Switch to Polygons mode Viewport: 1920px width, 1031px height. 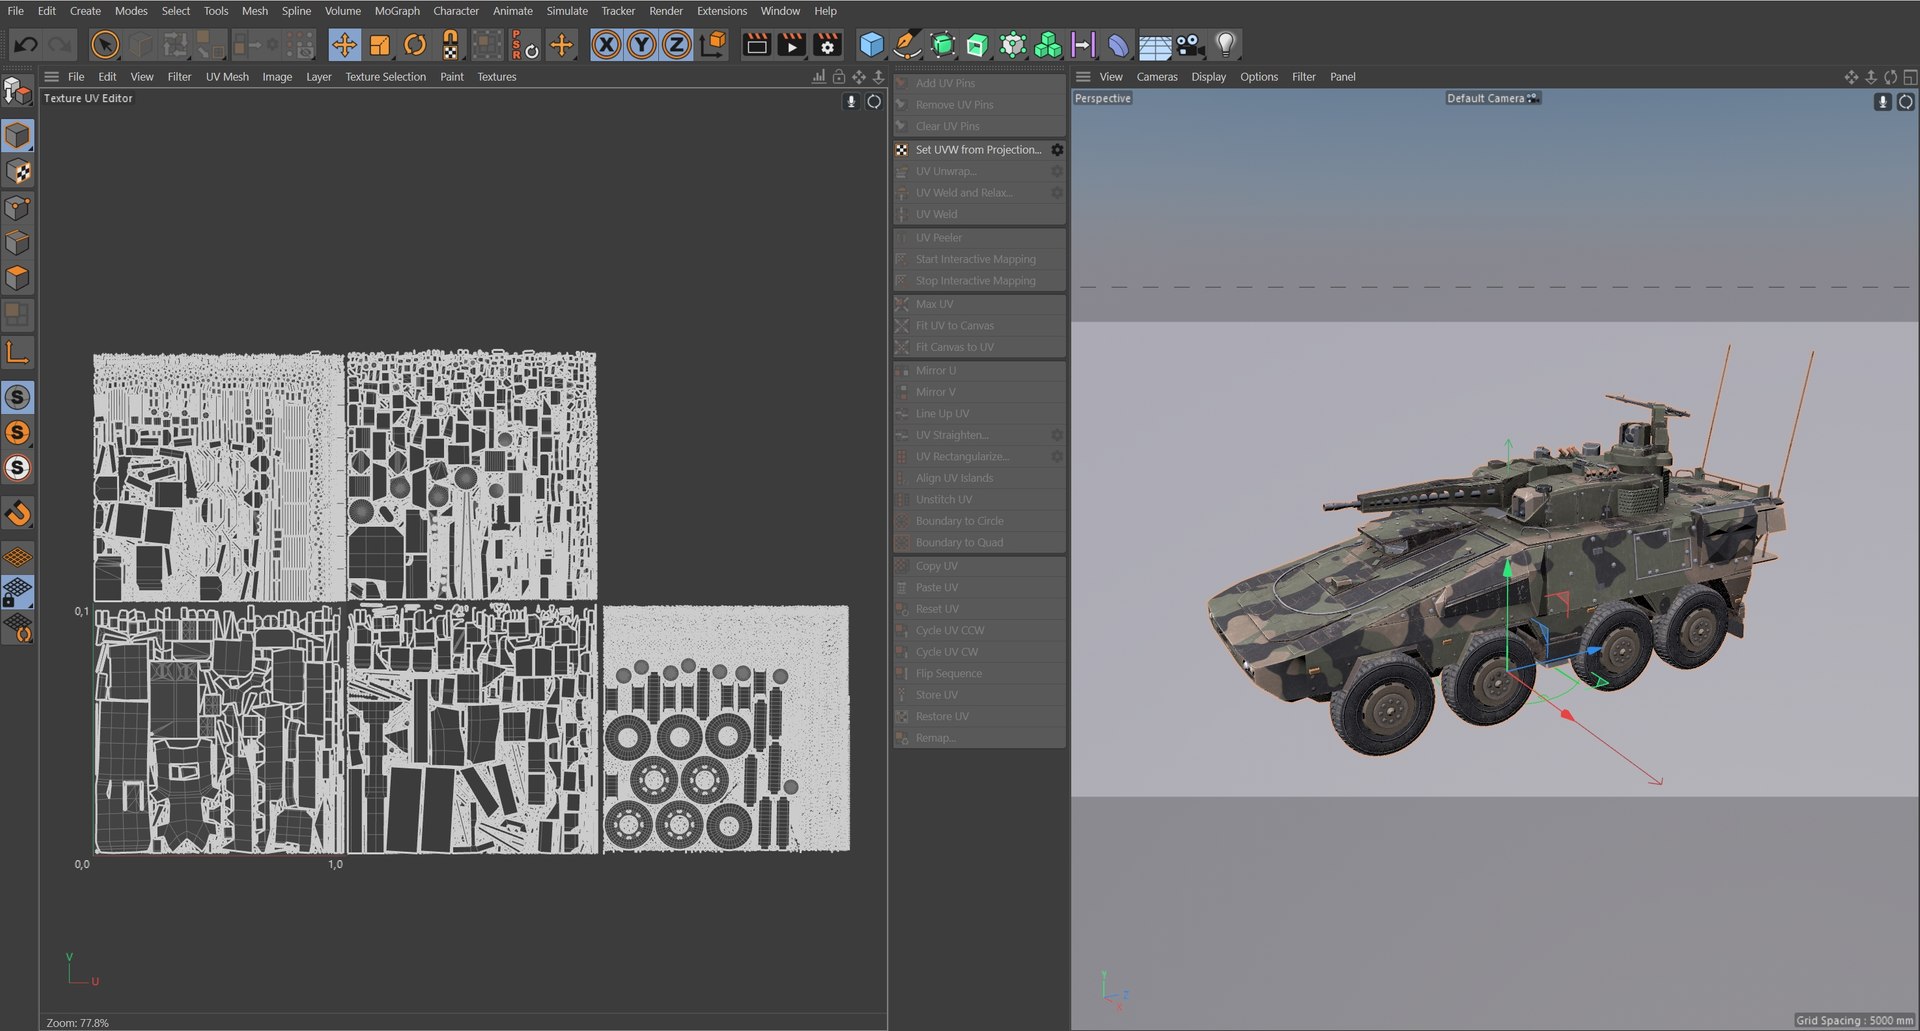pos(18,278)
